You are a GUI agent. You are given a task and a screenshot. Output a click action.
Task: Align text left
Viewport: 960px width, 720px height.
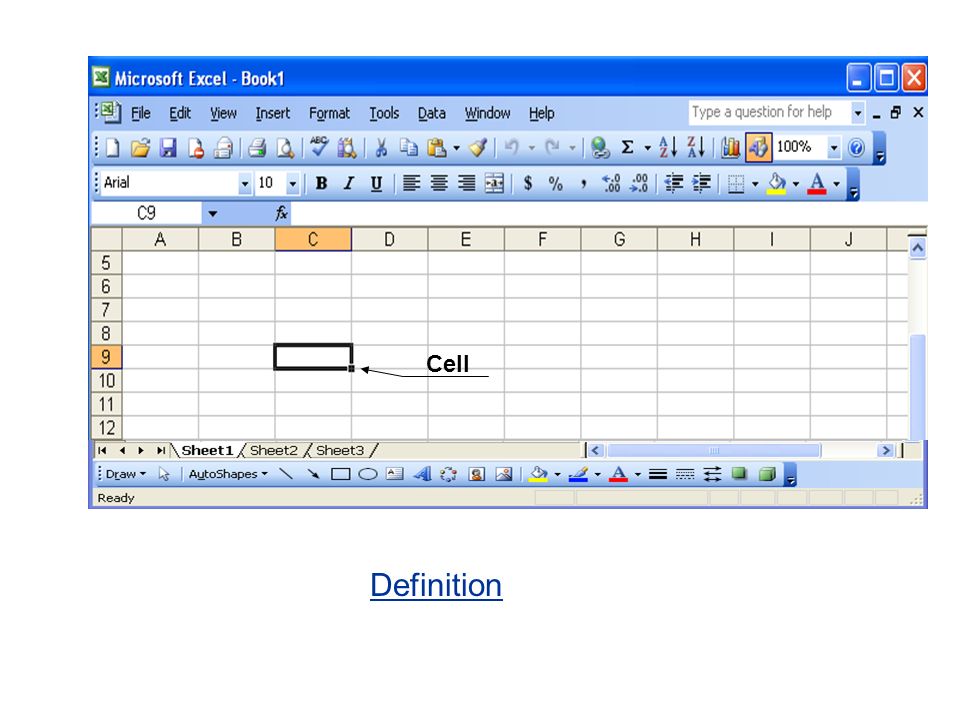point(411,183)
